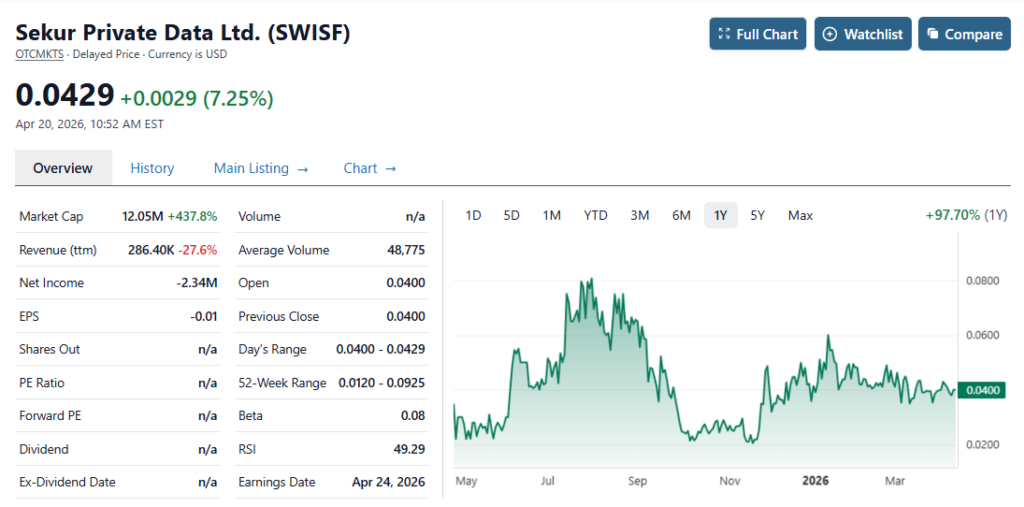Show the YTD chart range
This screenshot has height=507, width=1024.
point(595,215)
